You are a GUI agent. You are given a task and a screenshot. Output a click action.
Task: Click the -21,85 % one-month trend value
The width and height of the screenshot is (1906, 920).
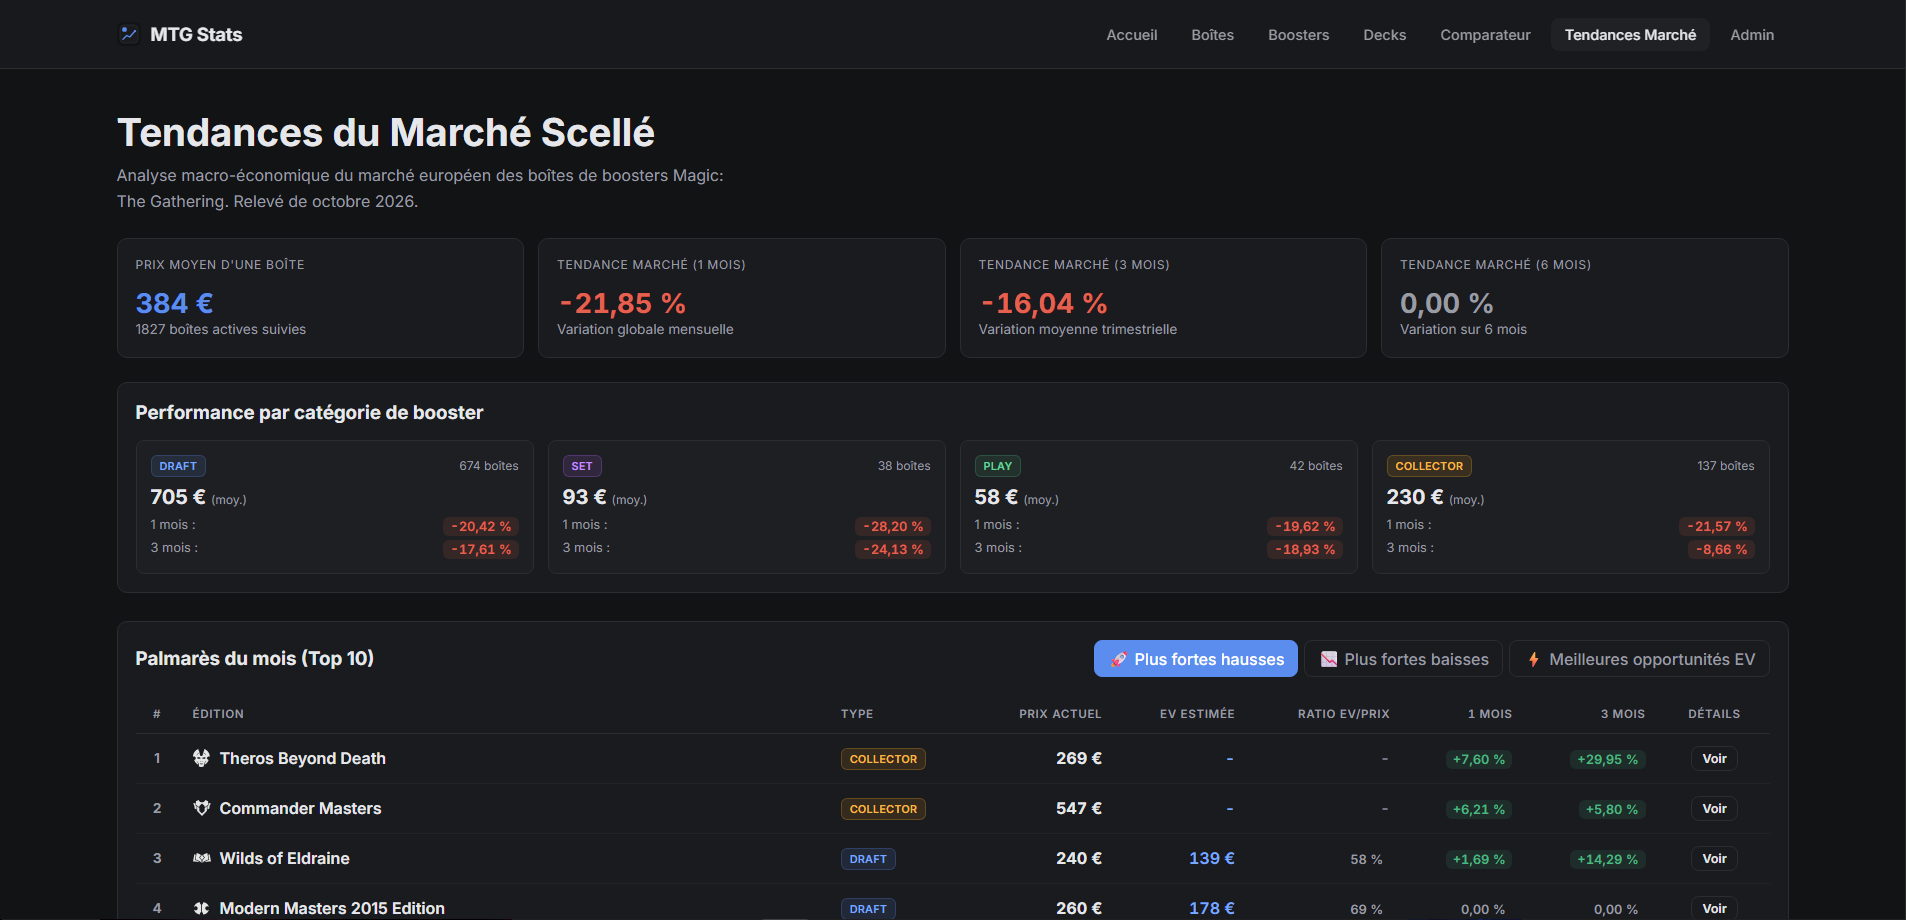pos(622,303)
